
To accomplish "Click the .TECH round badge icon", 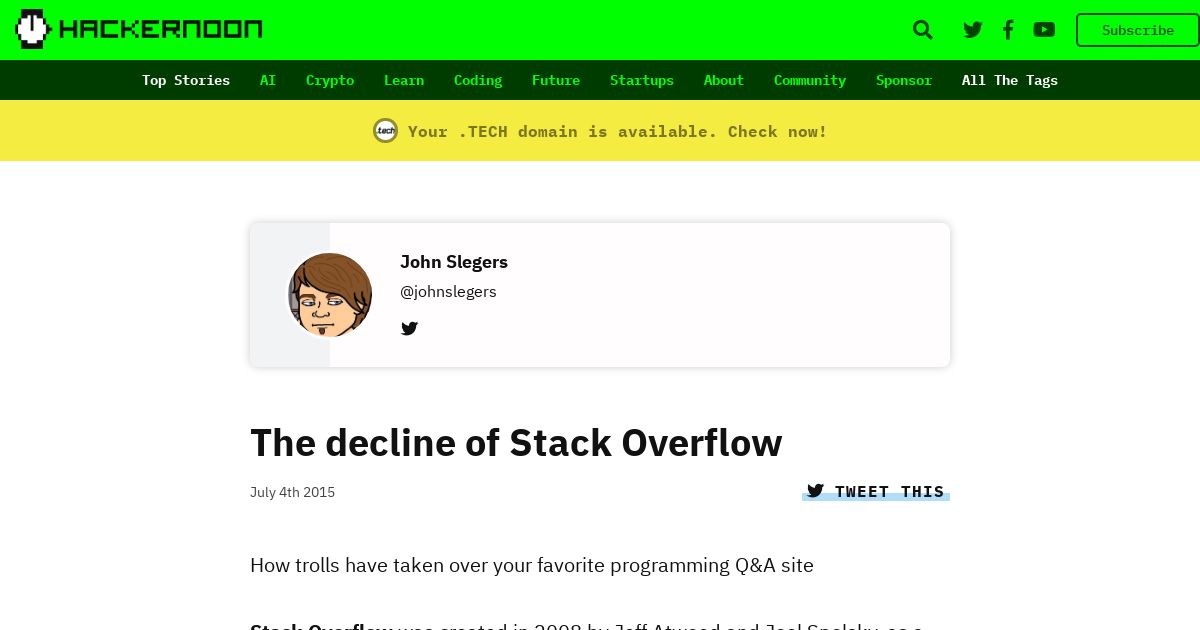I will coord(386,131).
